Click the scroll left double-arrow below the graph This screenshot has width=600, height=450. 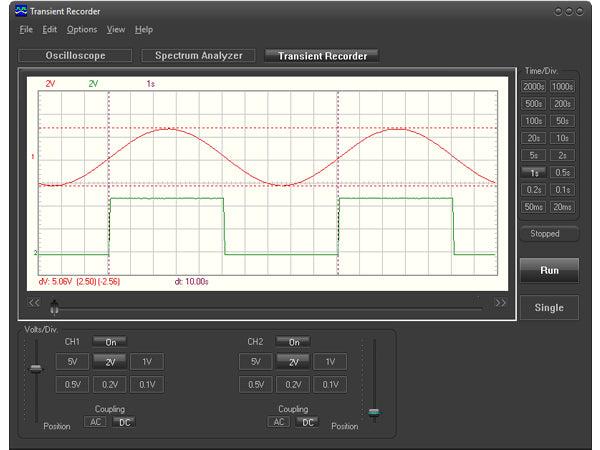click(34, 302)
